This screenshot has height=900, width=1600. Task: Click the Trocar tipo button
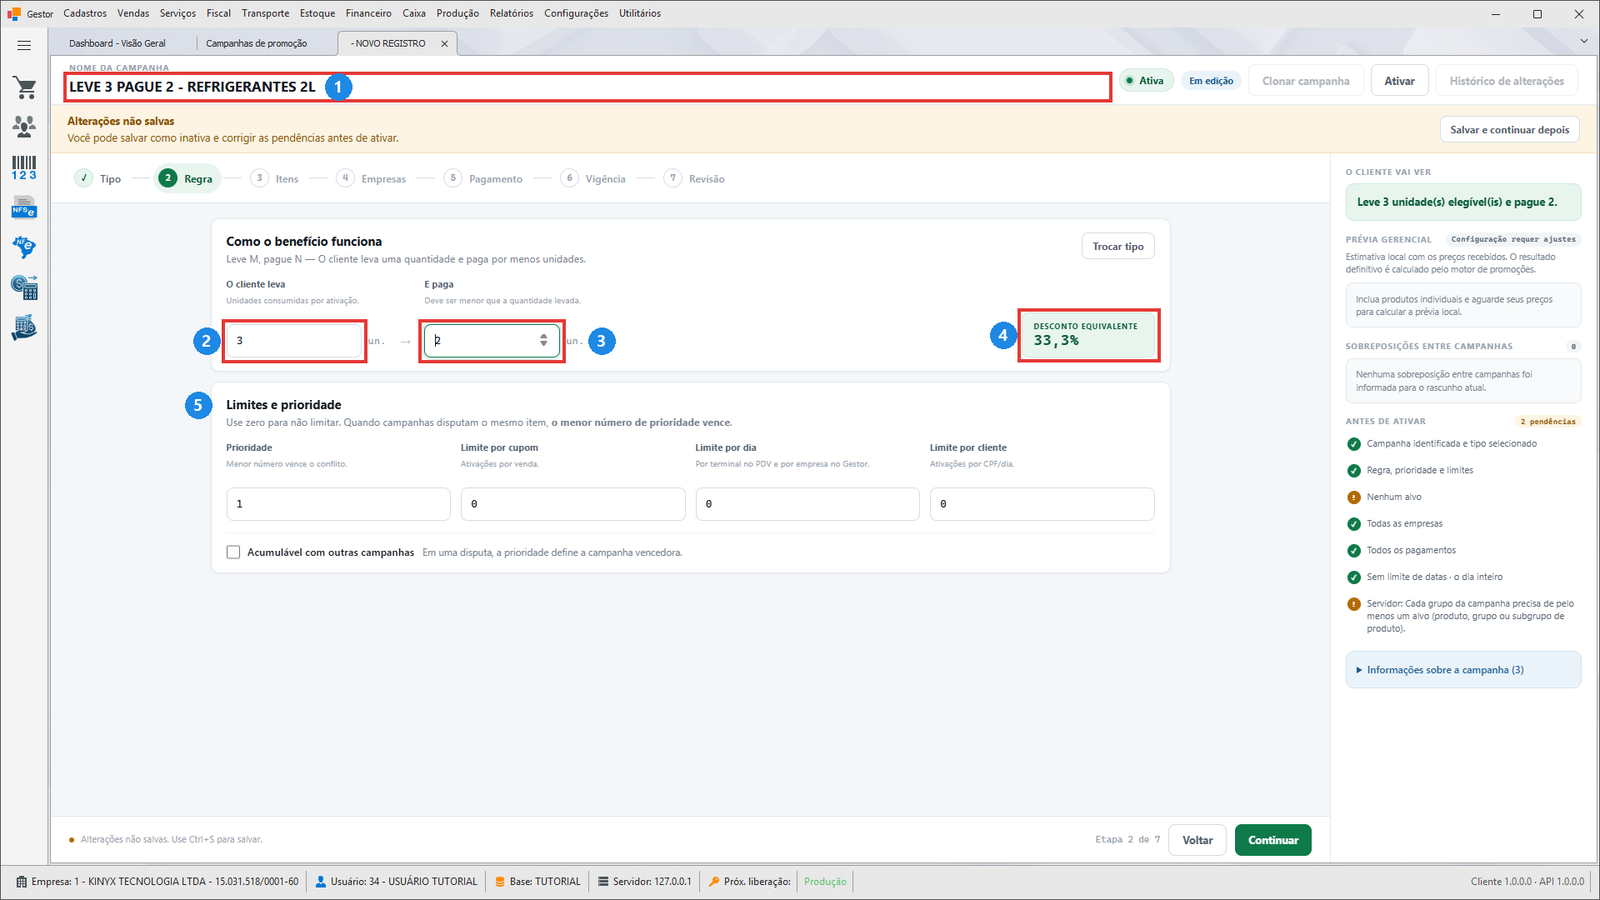[x=1118, y=247]
